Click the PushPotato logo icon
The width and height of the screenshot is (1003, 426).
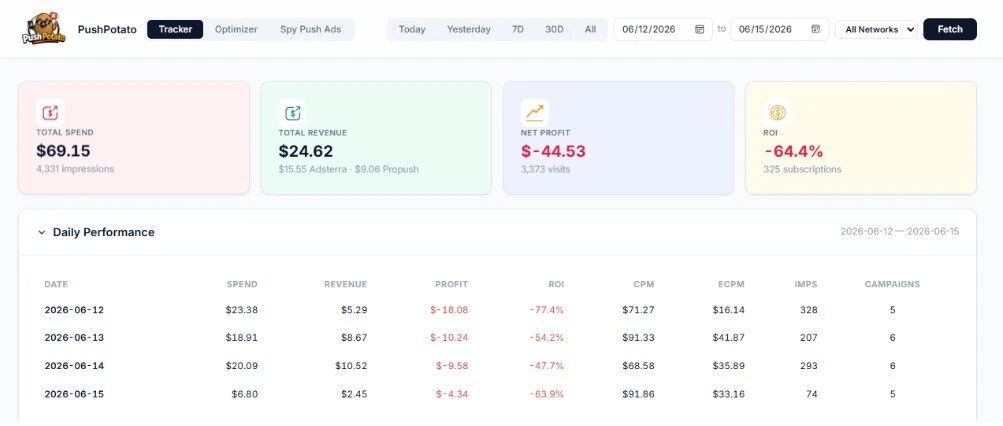(x=43, y=29)
